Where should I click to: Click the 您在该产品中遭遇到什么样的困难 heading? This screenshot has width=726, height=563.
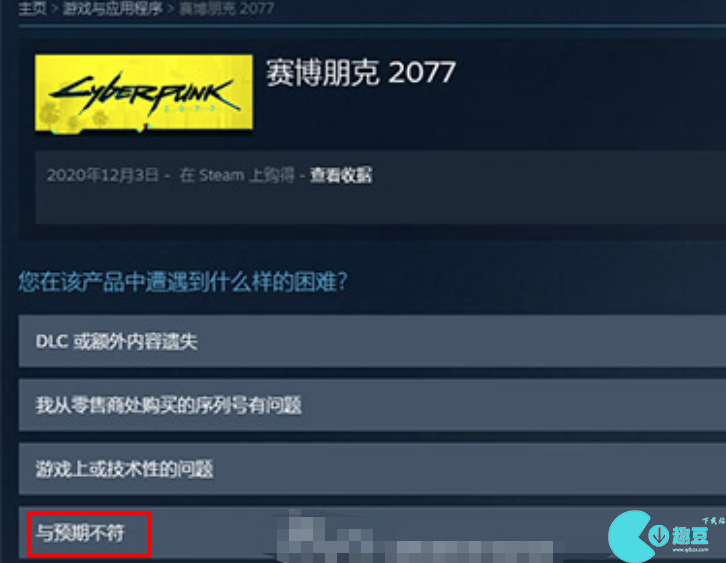point(183,281)
